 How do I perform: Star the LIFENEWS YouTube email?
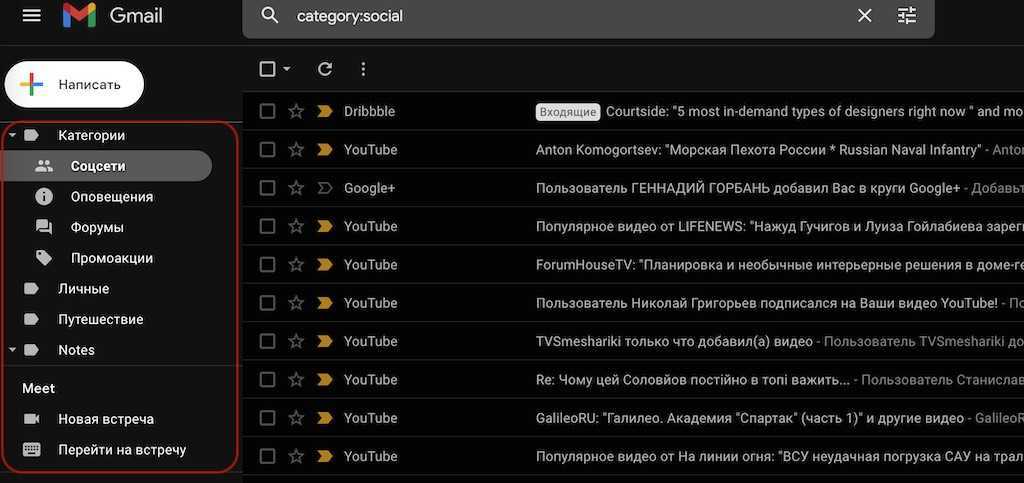tap(296, 226)
